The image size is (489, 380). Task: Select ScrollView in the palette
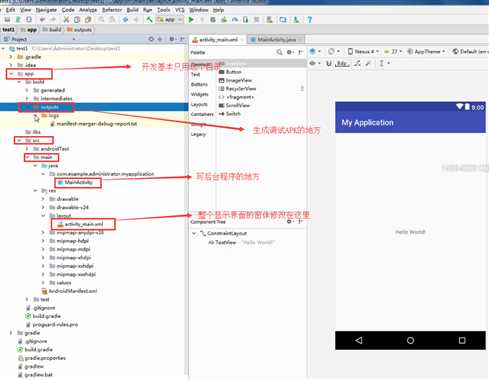coord(234,105)
